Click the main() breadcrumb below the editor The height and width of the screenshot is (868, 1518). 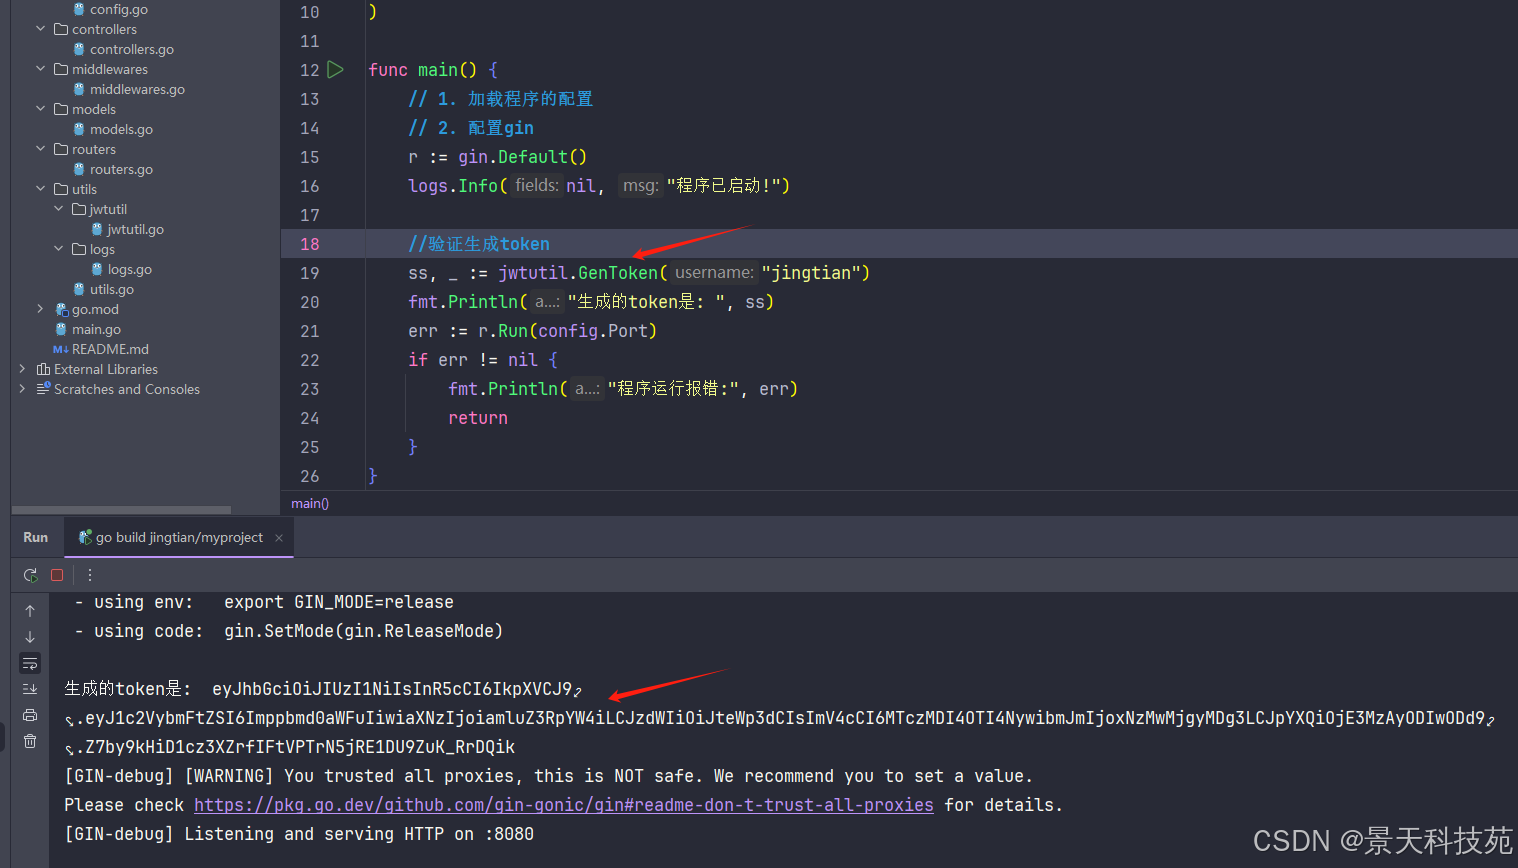point(310,504)
